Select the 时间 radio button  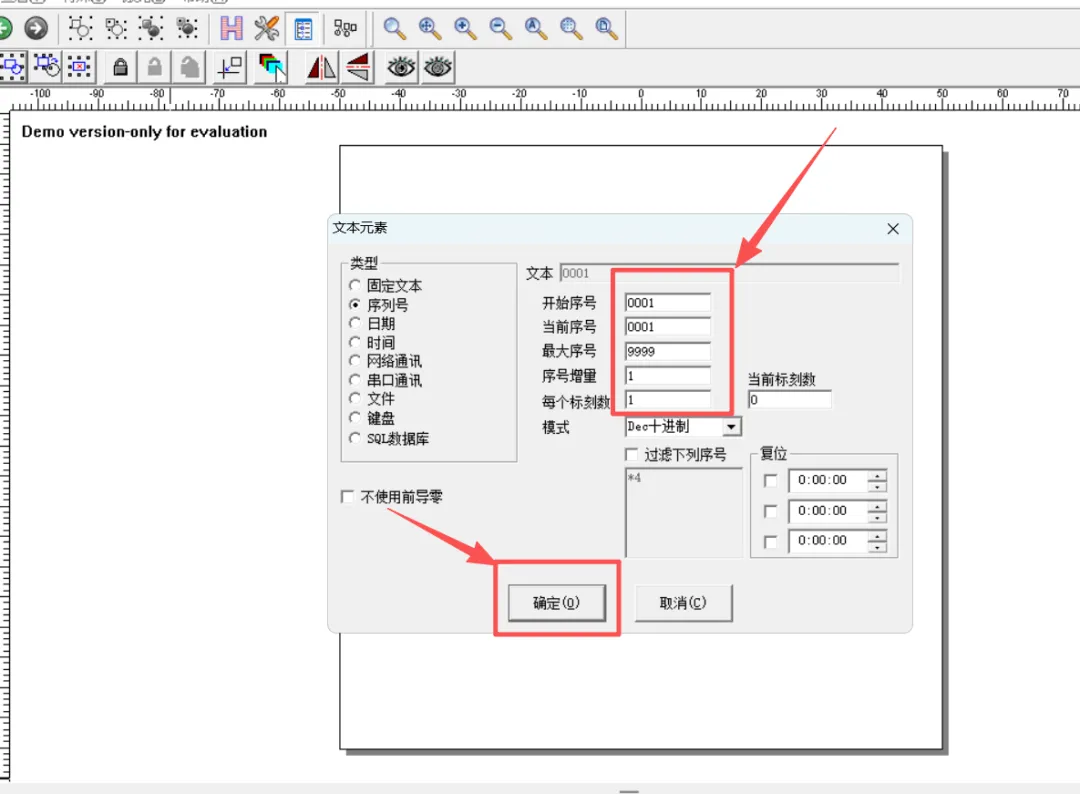(x=355, y=342)
